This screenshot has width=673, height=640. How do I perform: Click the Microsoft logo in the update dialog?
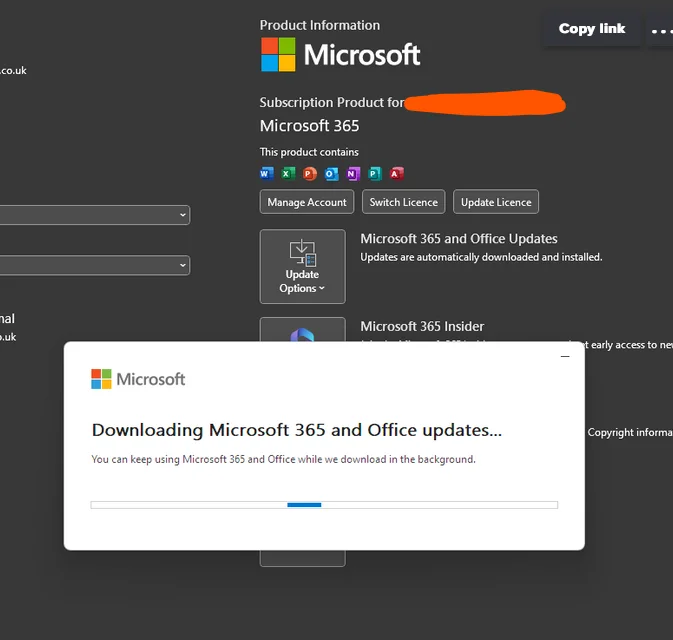tap(138, 379)
